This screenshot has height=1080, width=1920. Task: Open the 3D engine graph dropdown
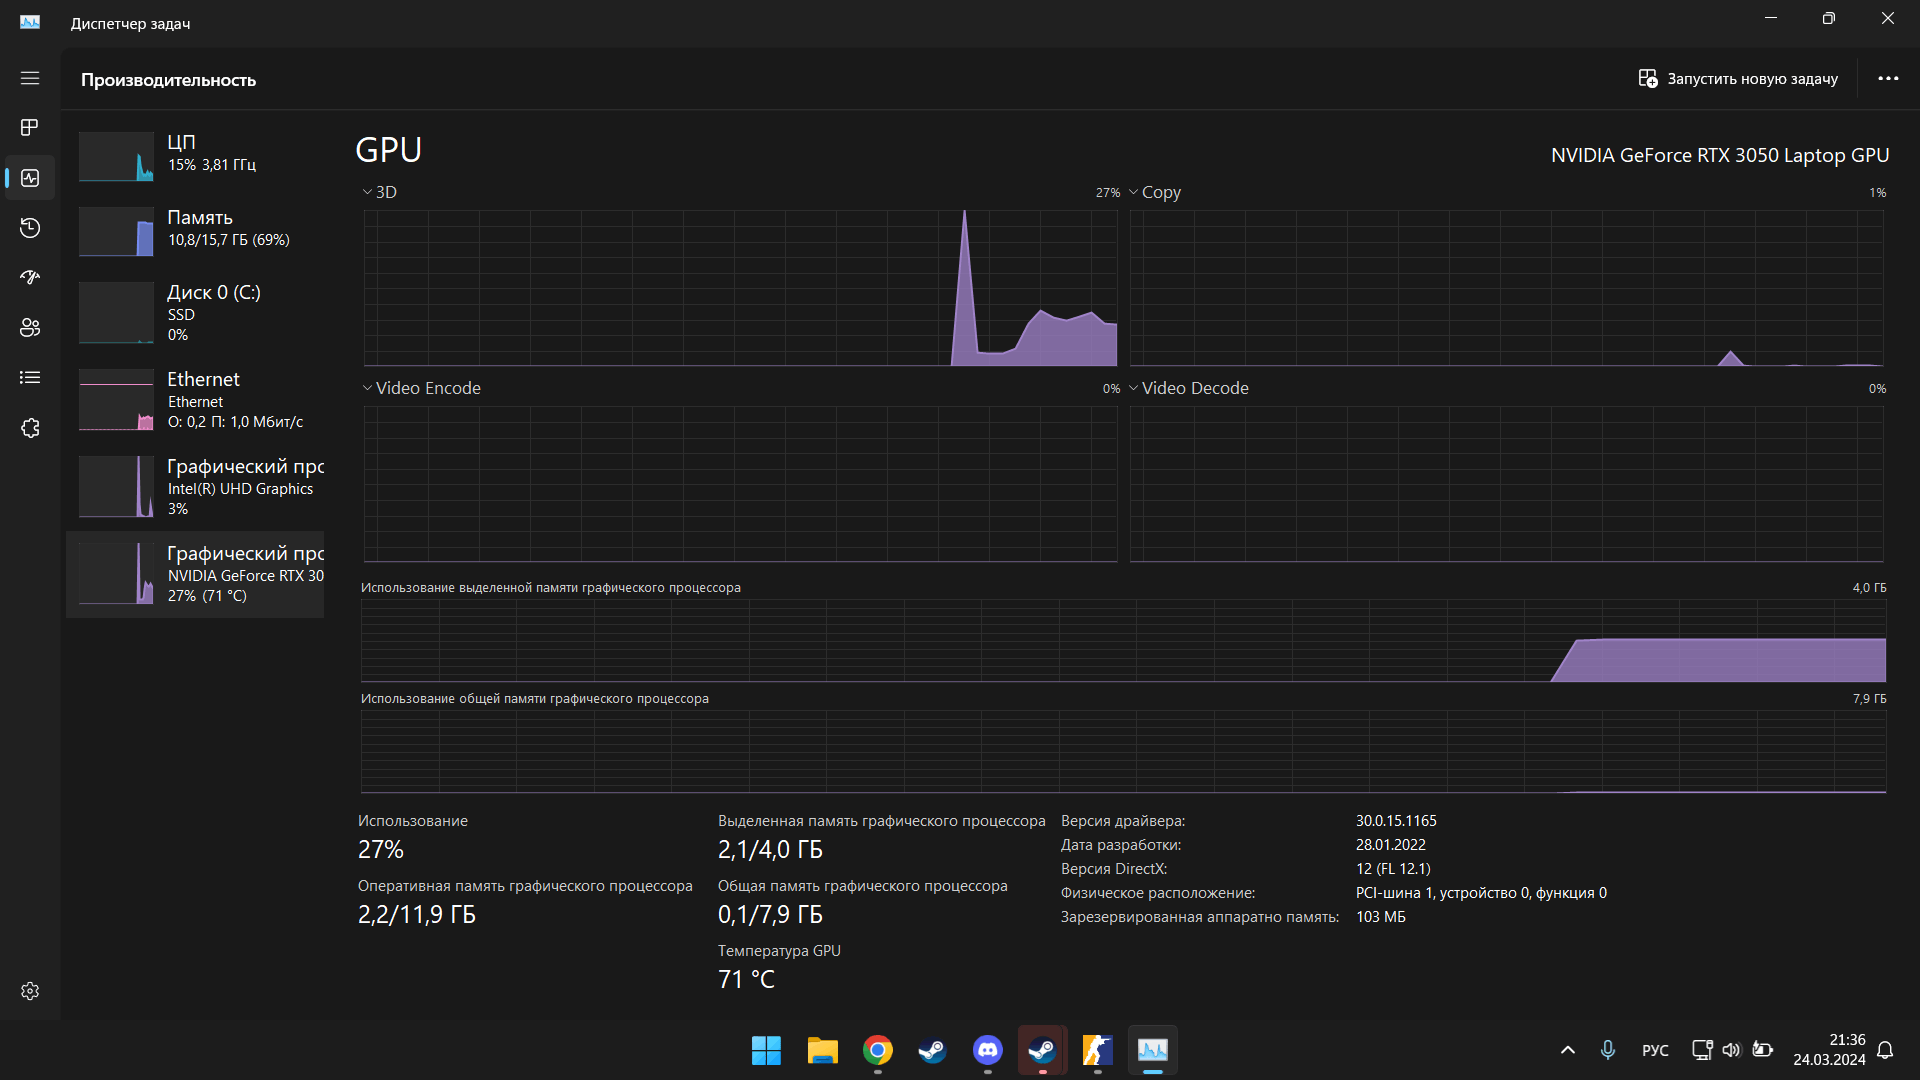tap(379, 192)
